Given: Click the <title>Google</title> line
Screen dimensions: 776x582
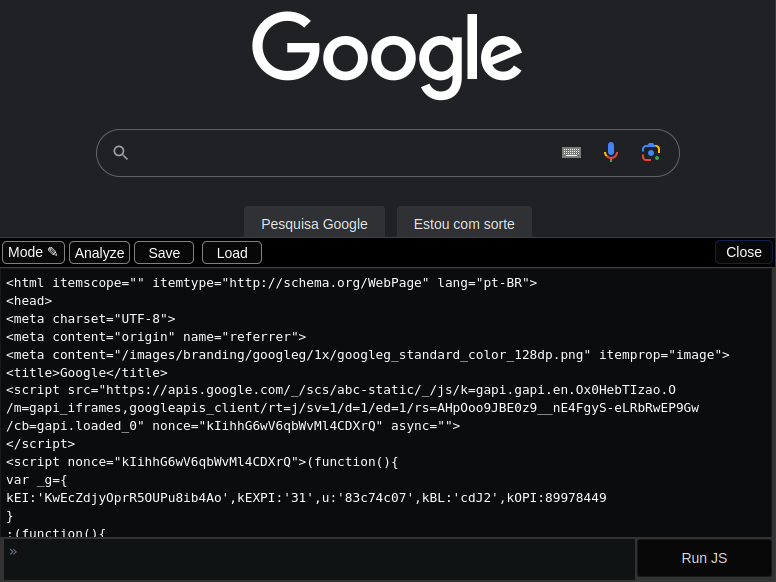Looking at the screenshot, I should click(x=87, y=373).
